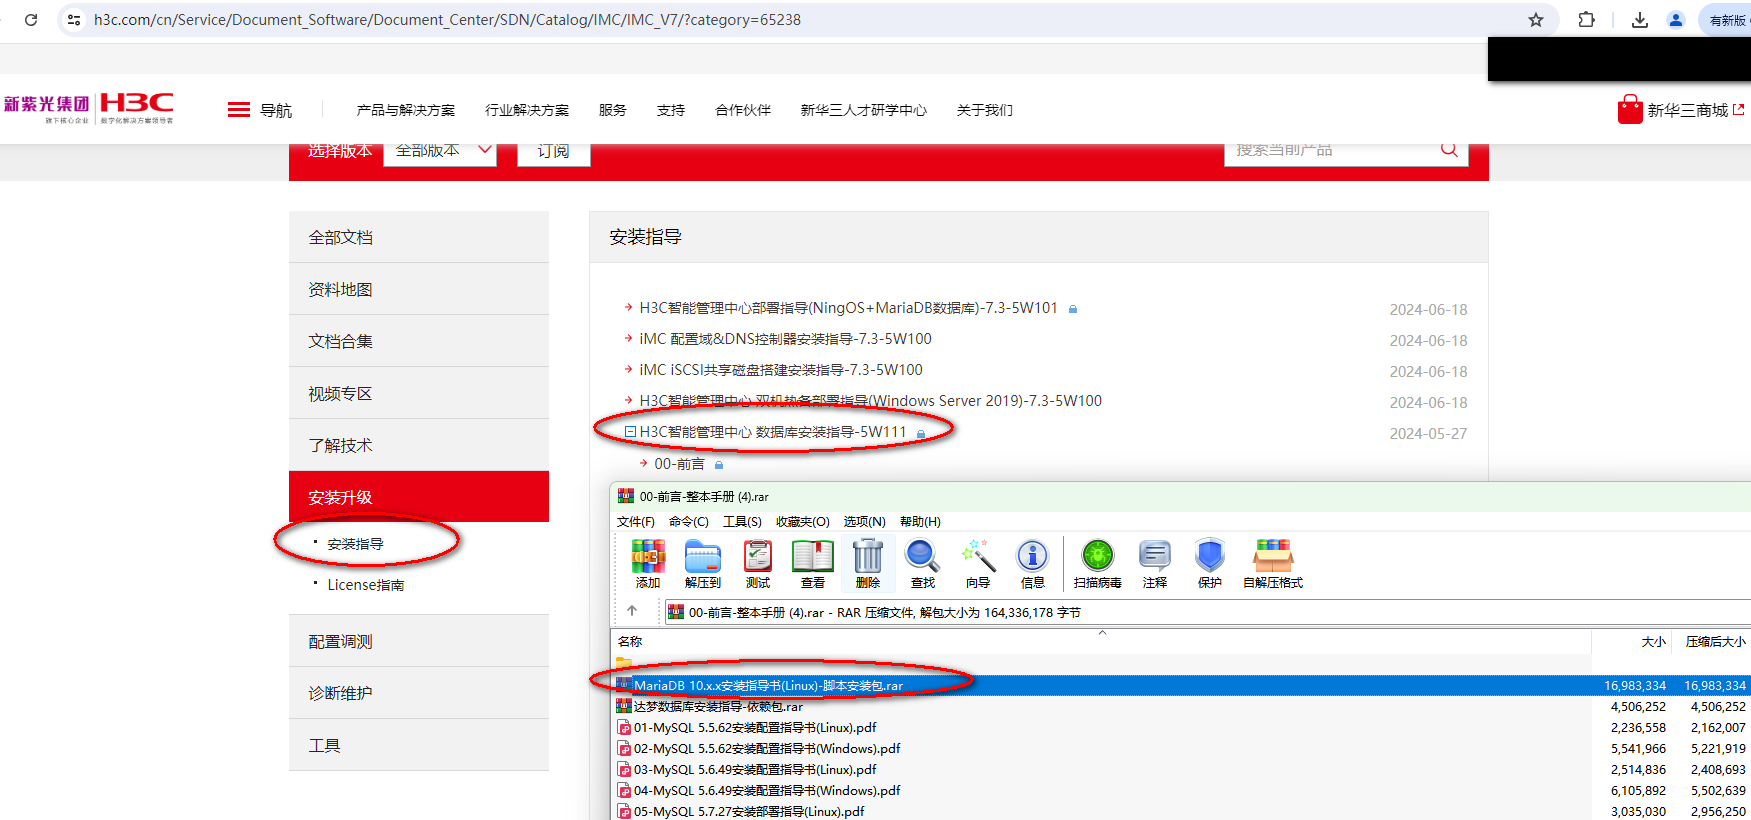The width and height of the screenshot is (1751, 820).
Task: Open the WinRAR 工具(S) menu
Action: [742, 522]
